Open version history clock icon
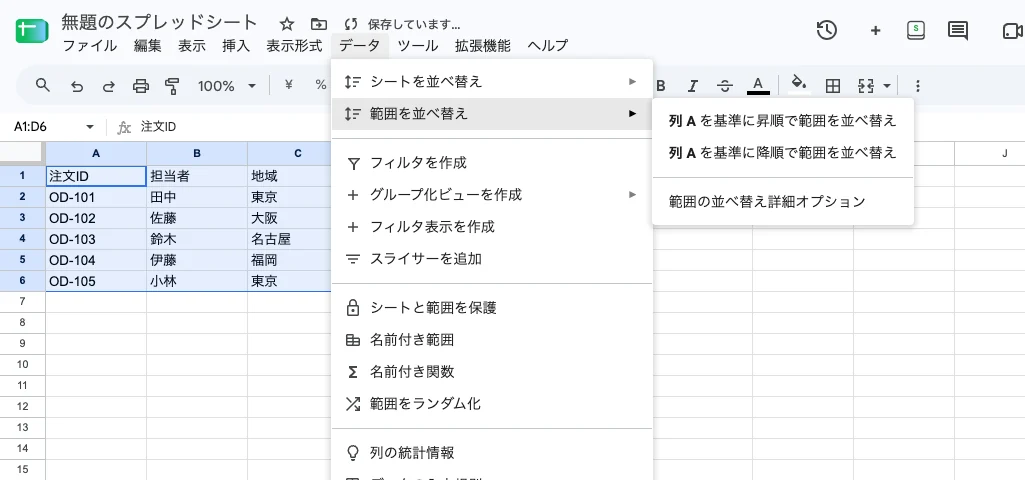 (x=827, y=30)
